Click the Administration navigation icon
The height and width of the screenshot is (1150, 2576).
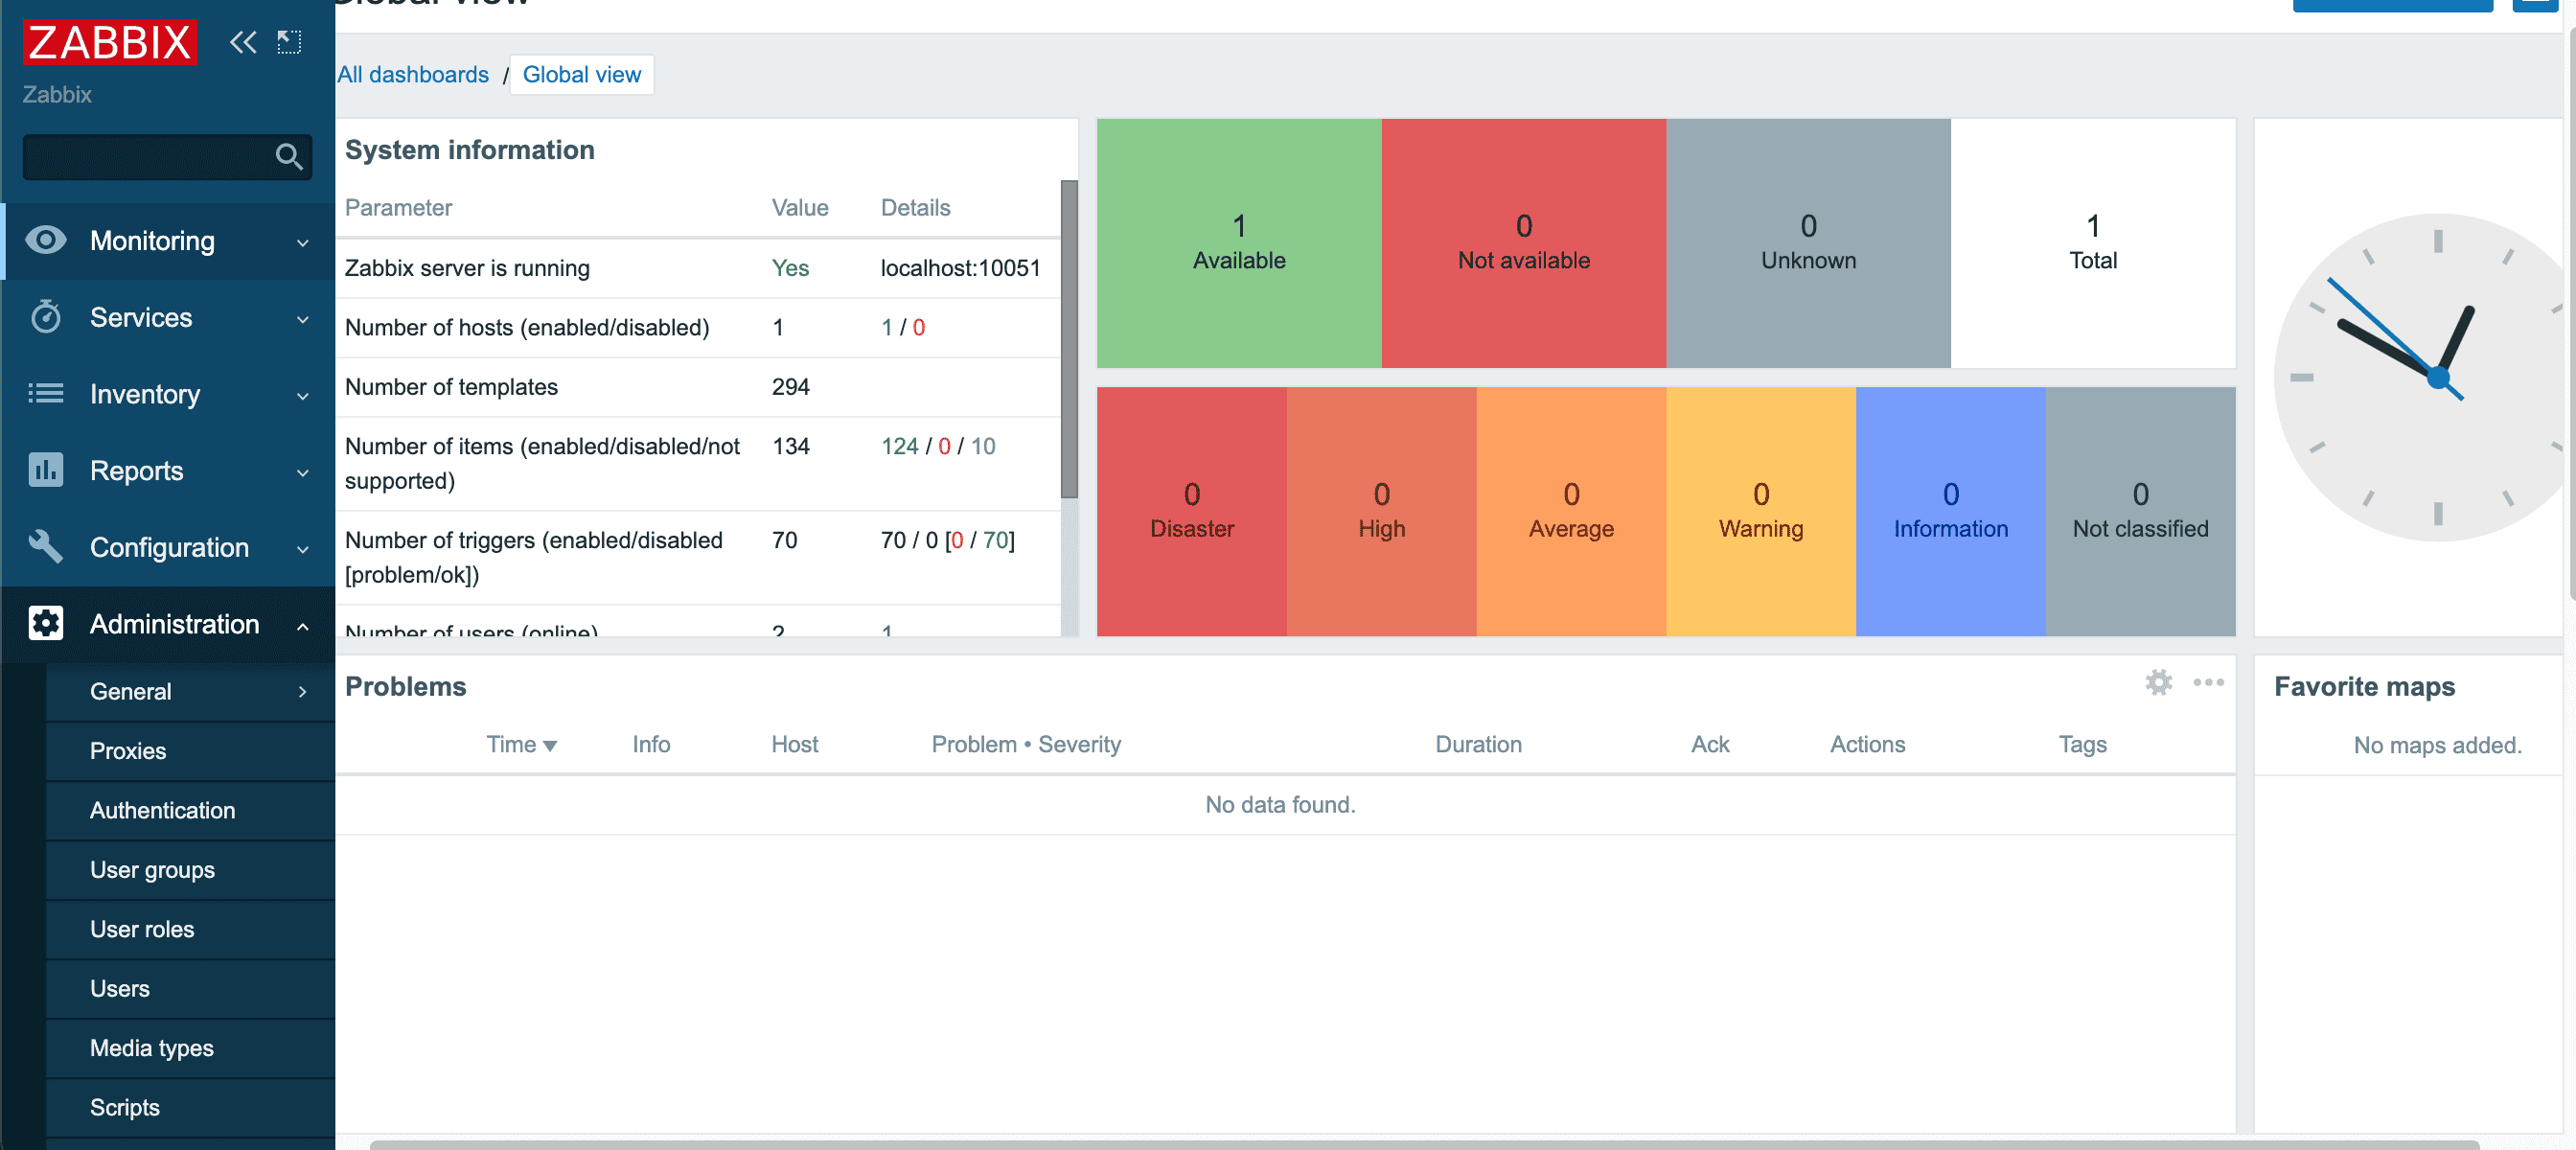tap(46, 623)
